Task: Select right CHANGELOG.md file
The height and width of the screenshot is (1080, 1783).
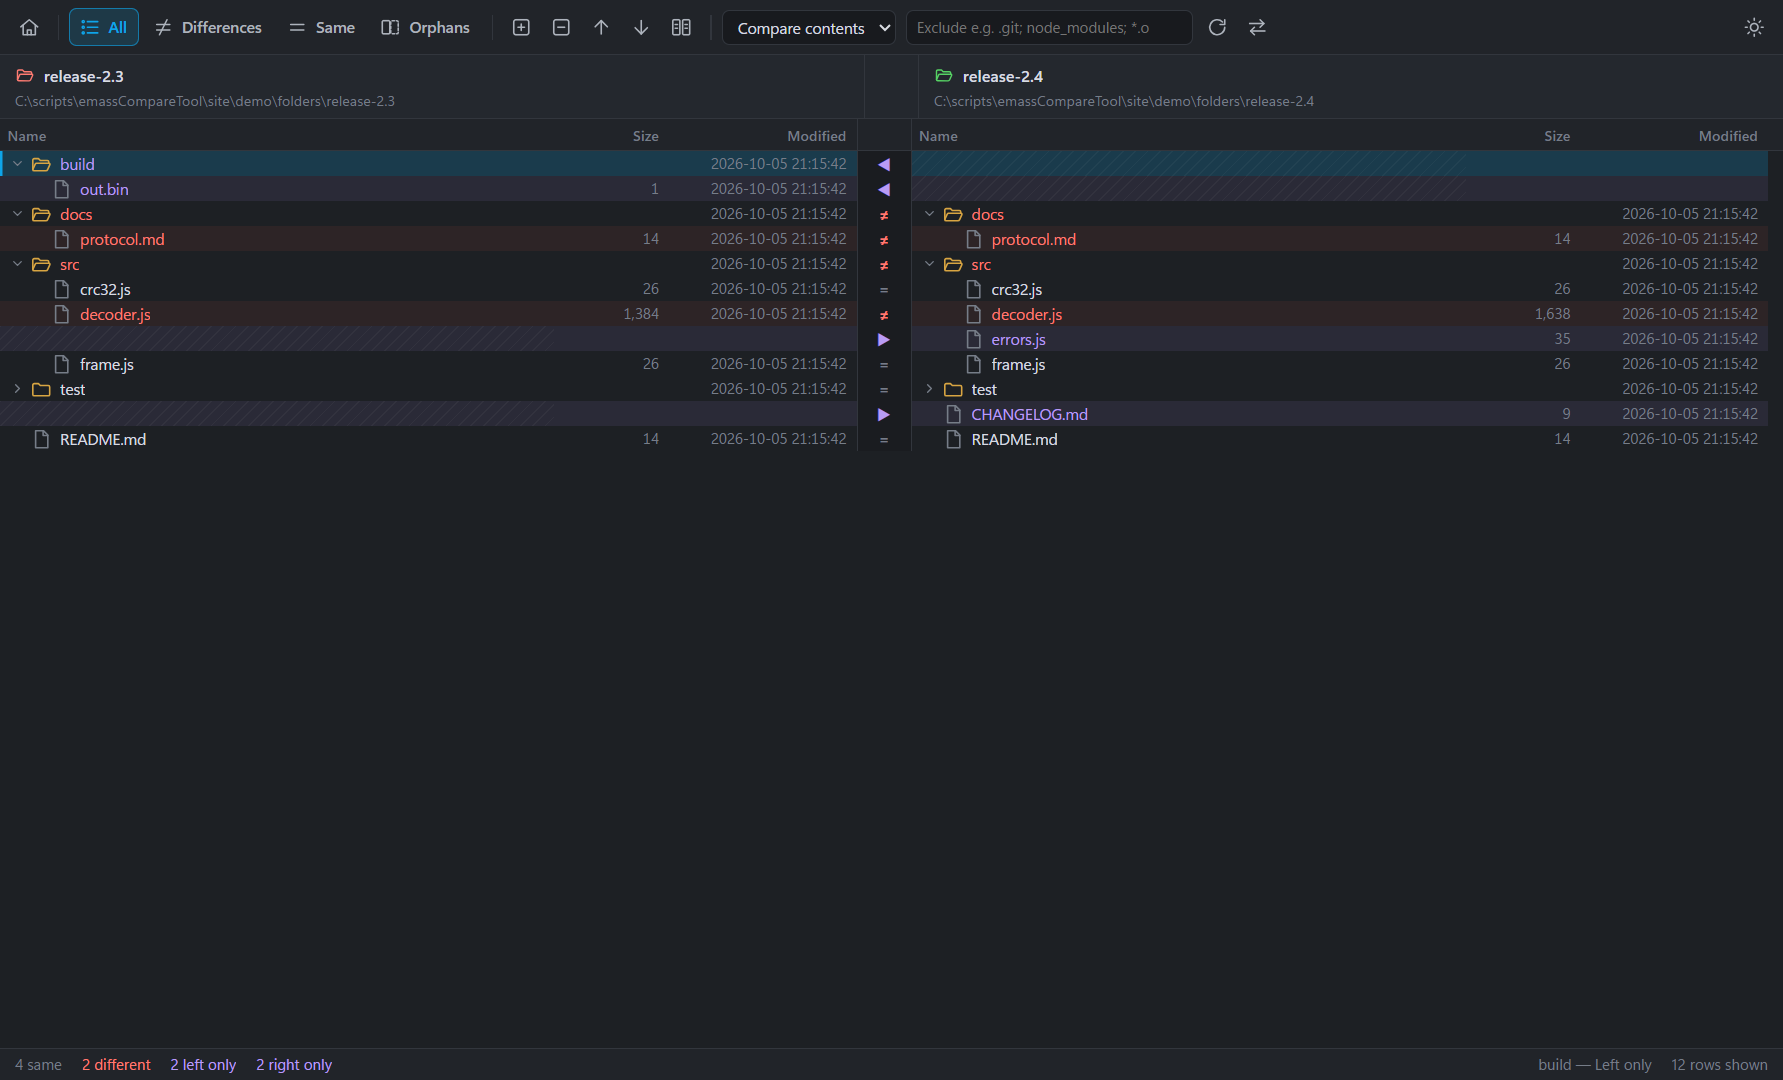Action: pyautogui.click(x=1339, y=414)
